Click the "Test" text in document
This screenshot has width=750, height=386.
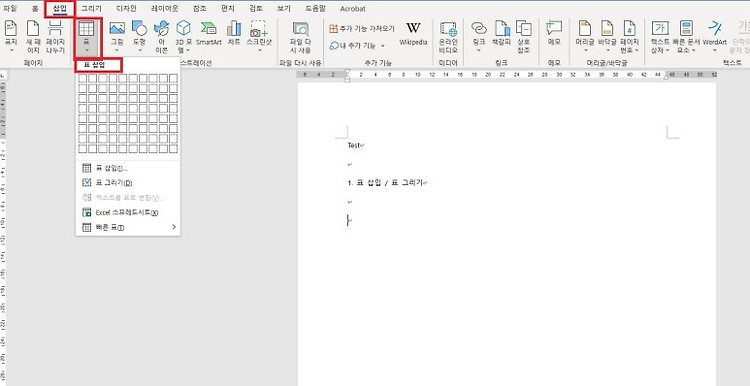(354, 145)
